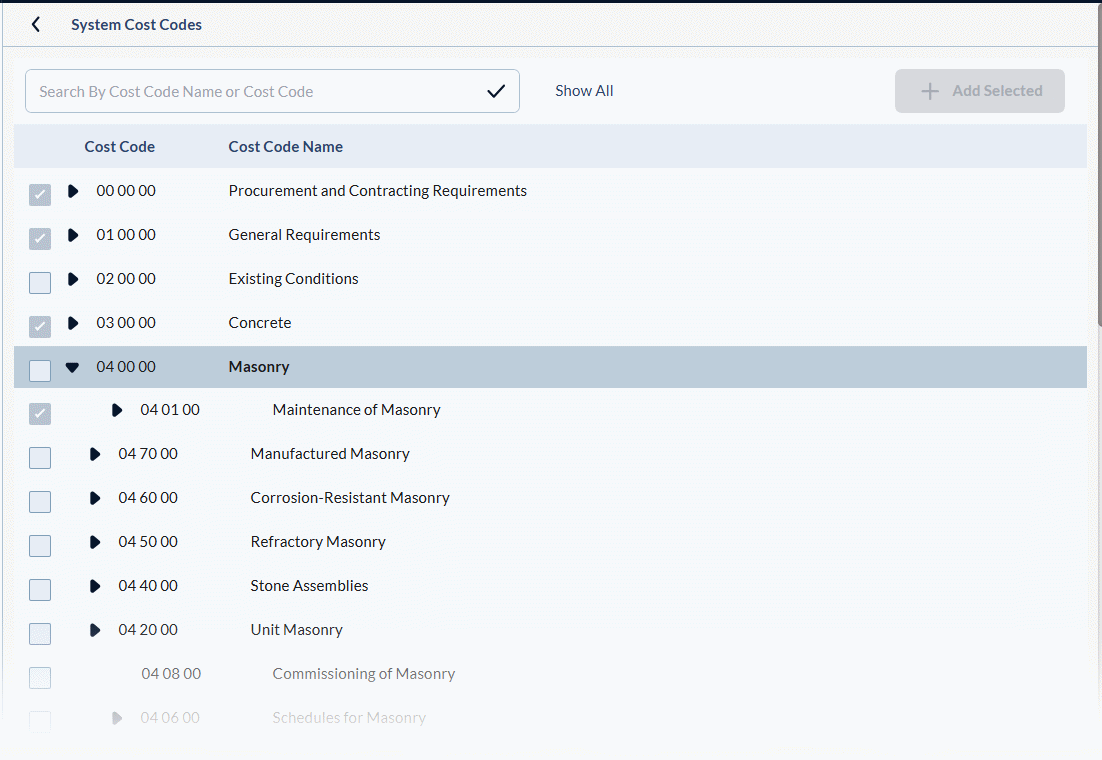Expand the Manufactured Masonry arrow

pyautogui.click(x=95, y=454)
